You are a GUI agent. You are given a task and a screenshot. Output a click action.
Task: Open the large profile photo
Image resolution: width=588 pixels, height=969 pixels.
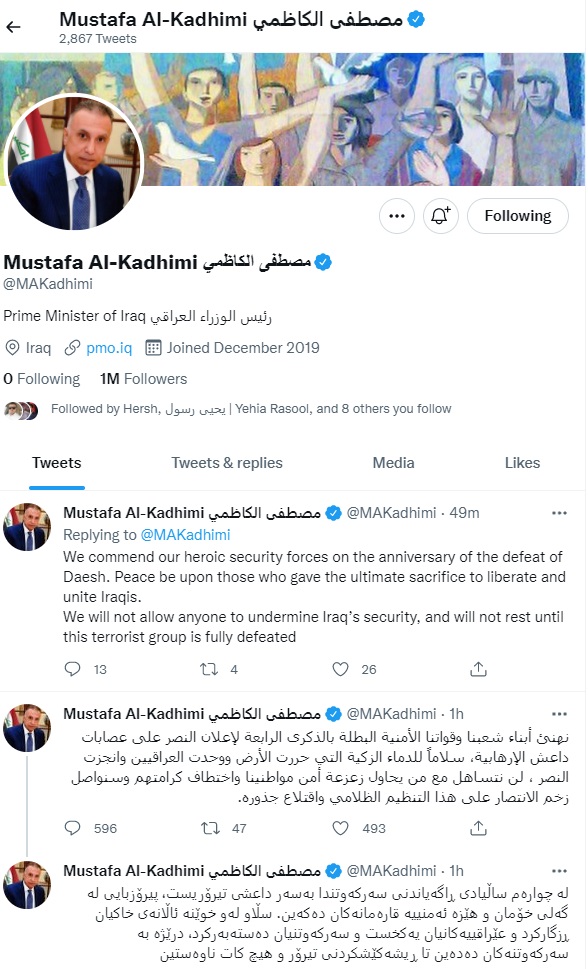pos(74,162)
